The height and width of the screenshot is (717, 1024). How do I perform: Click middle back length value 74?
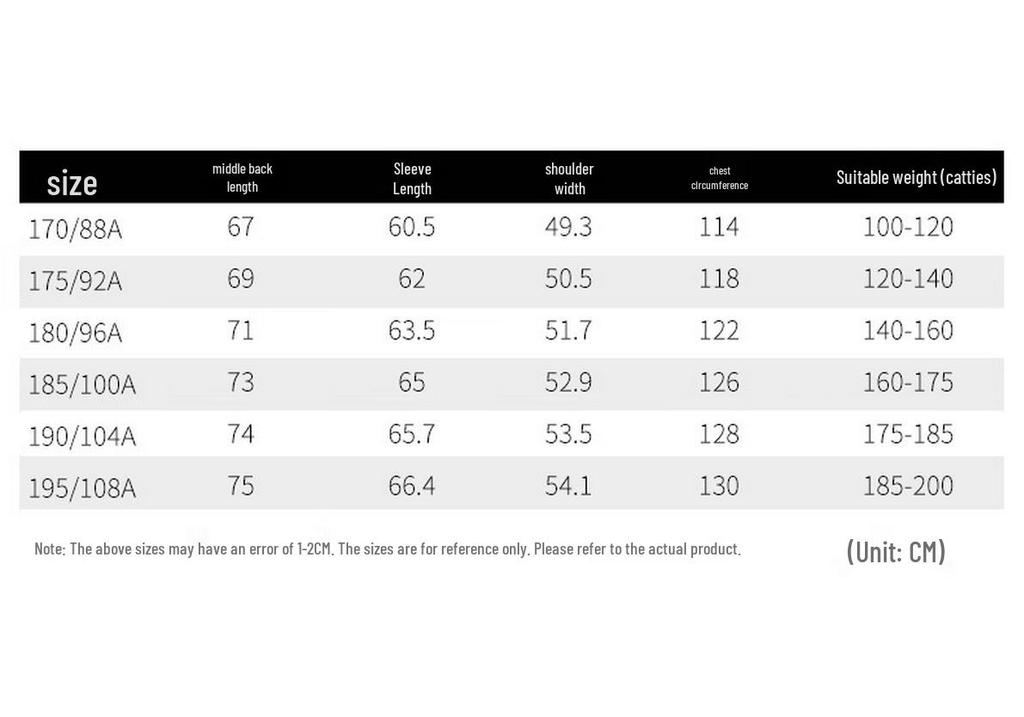[240, 434]
